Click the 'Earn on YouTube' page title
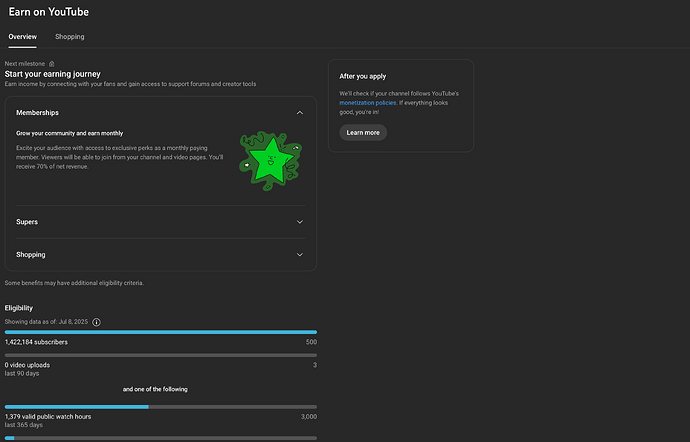The image size is (690, 442). 49,12
